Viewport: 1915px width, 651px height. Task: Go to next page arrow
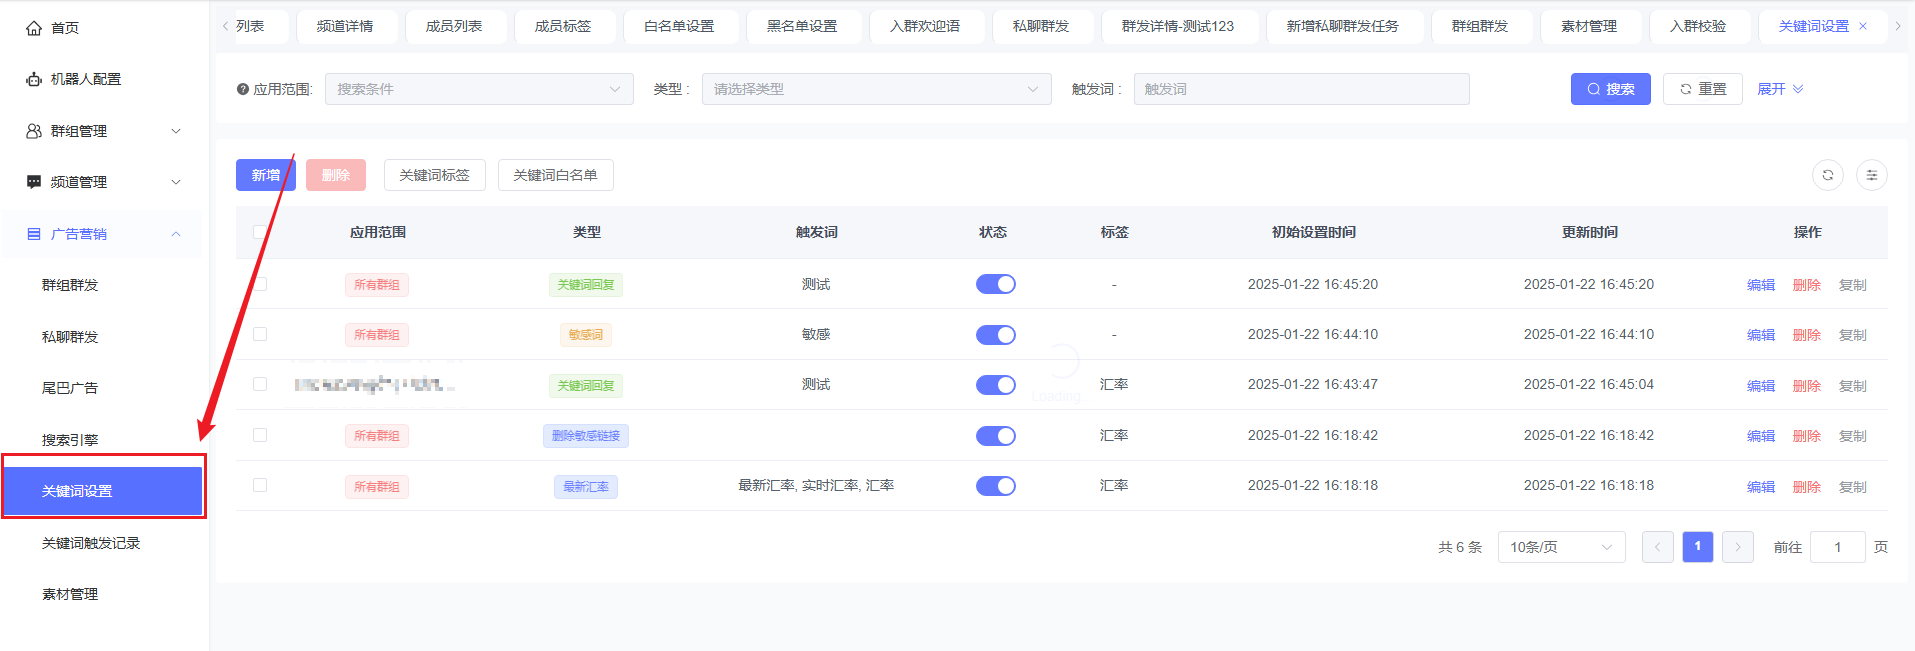tap(1737, 547)
